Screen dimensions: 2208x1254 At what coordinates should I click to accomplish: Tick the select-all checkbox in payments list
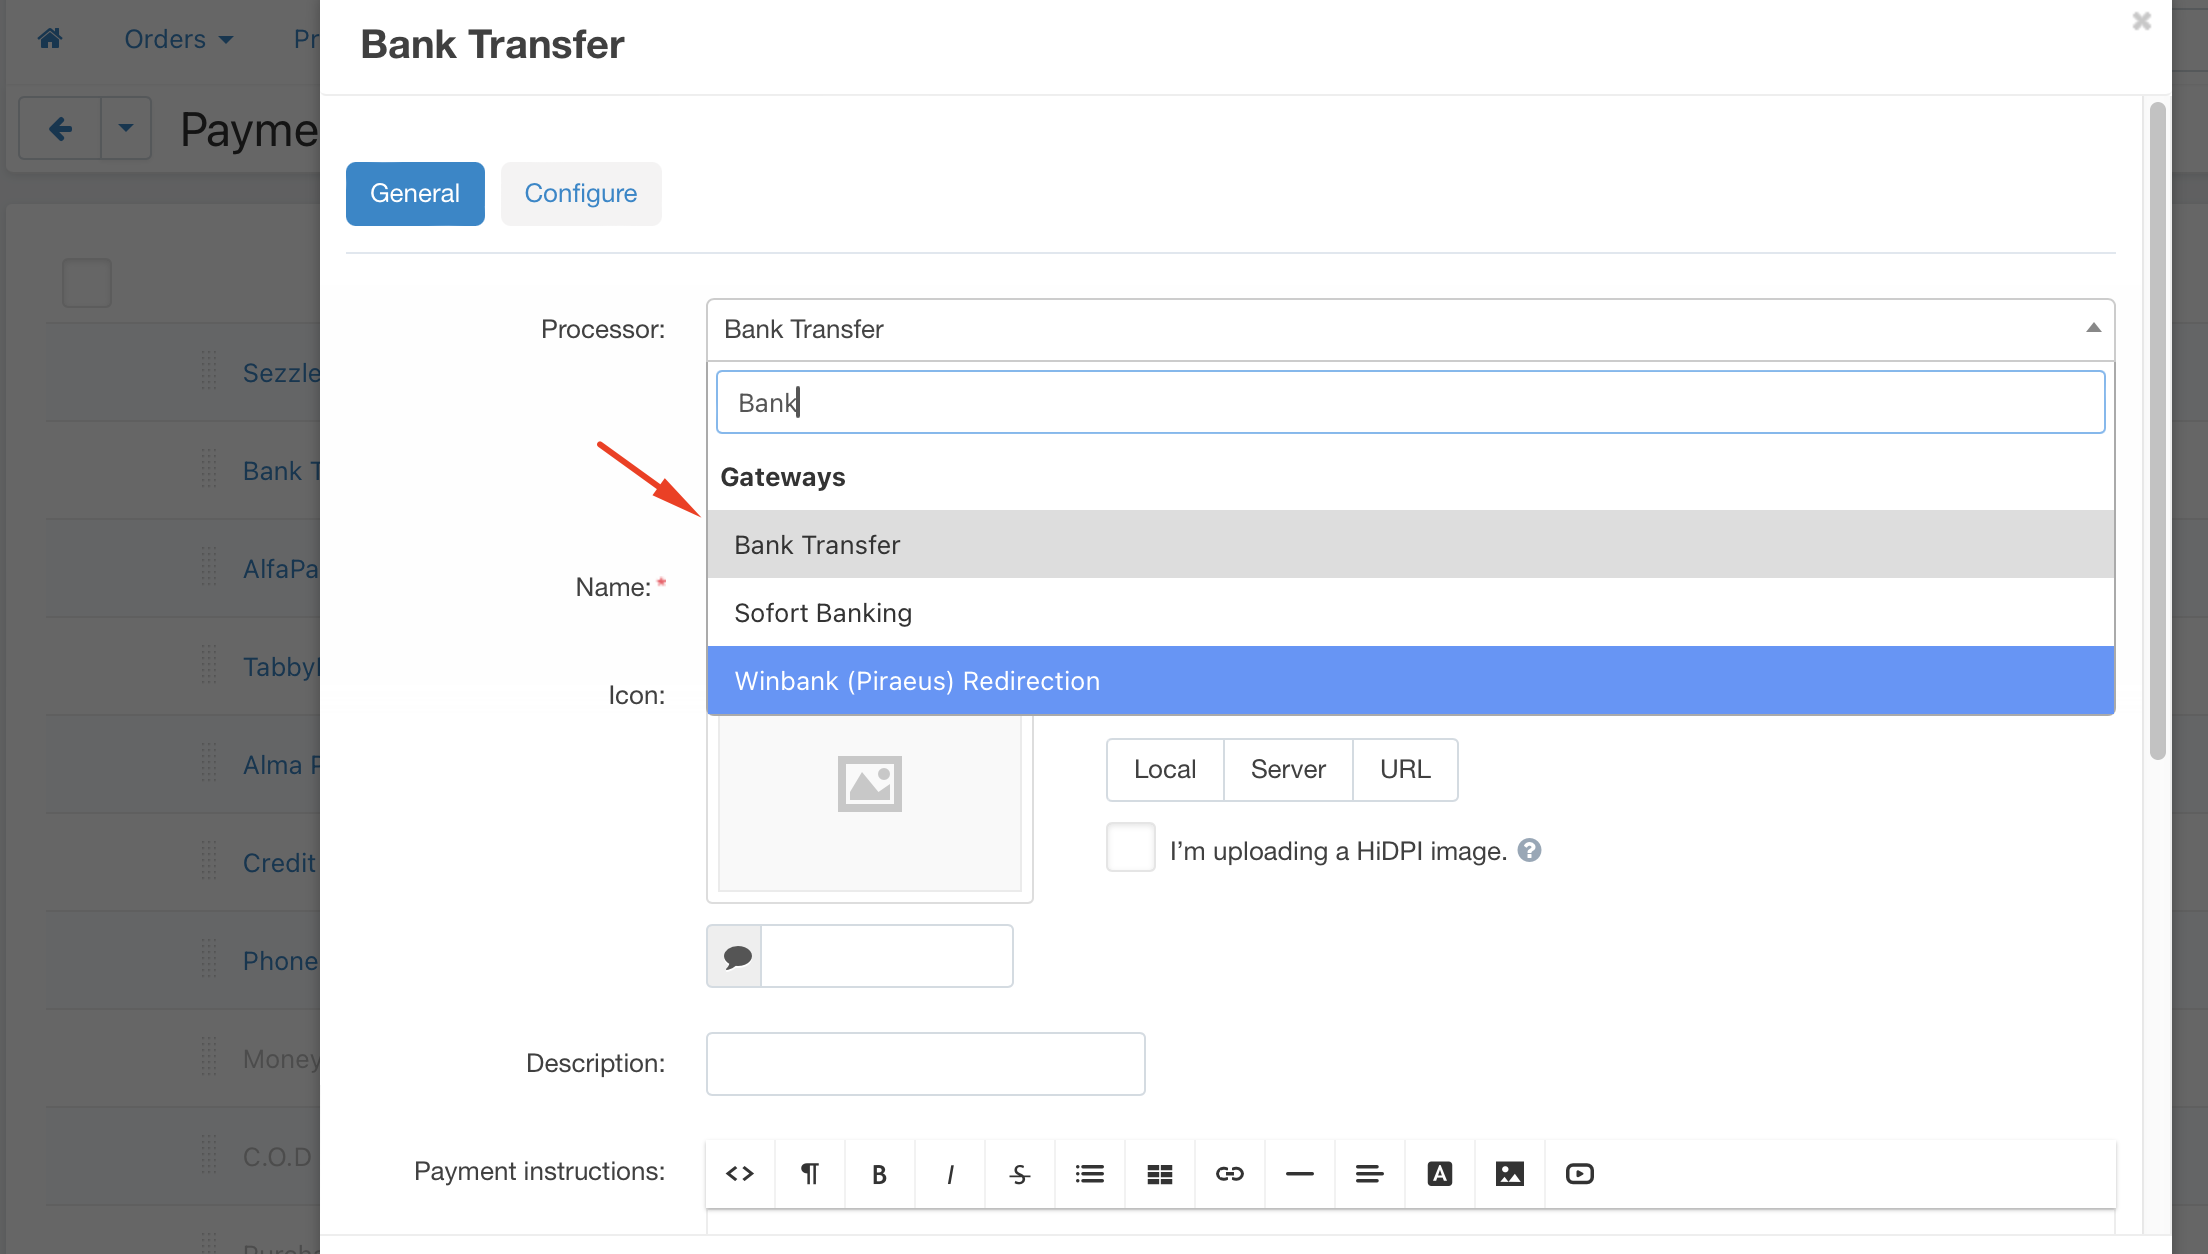pos(86,283)
